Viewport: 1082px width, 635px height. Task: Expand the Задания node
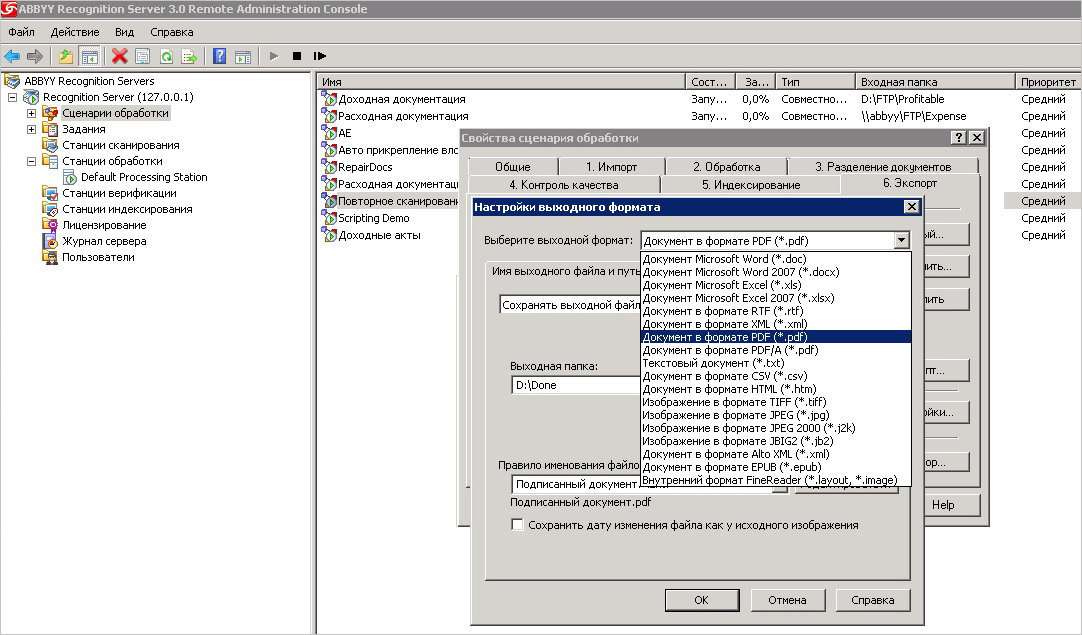click(x=31, y=129)
